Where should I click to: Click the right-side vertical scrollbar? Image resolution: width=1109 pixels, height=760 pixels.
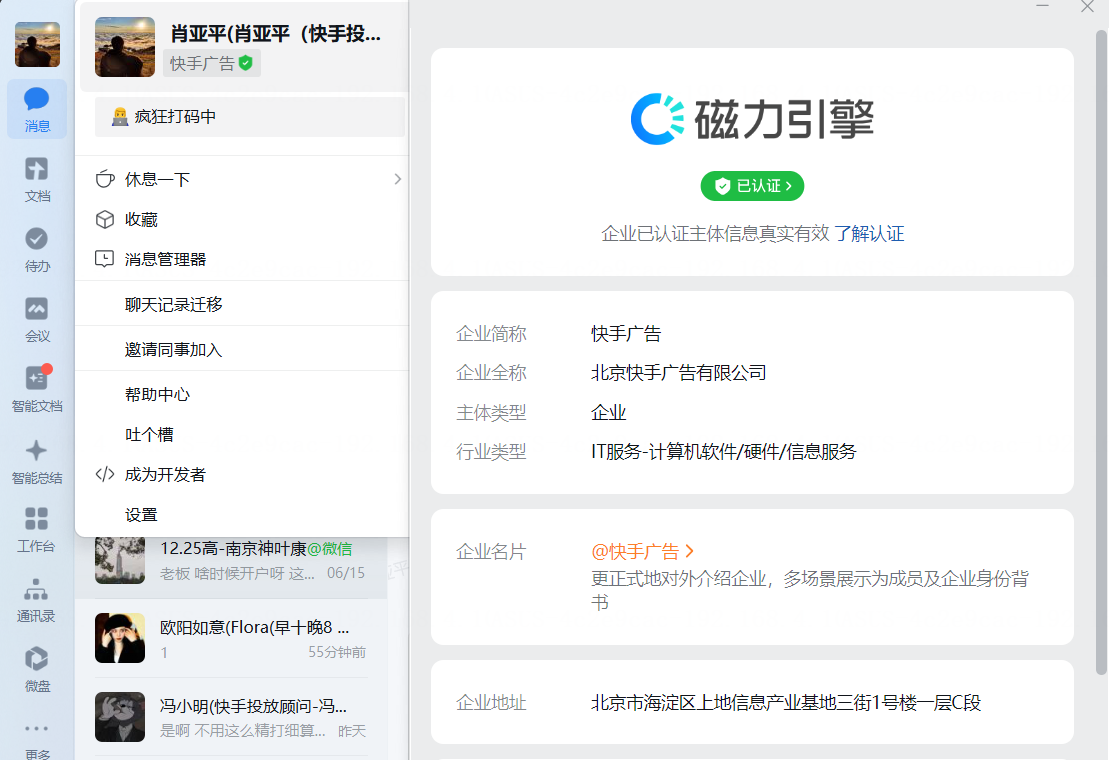click(x=1101, y=353)
